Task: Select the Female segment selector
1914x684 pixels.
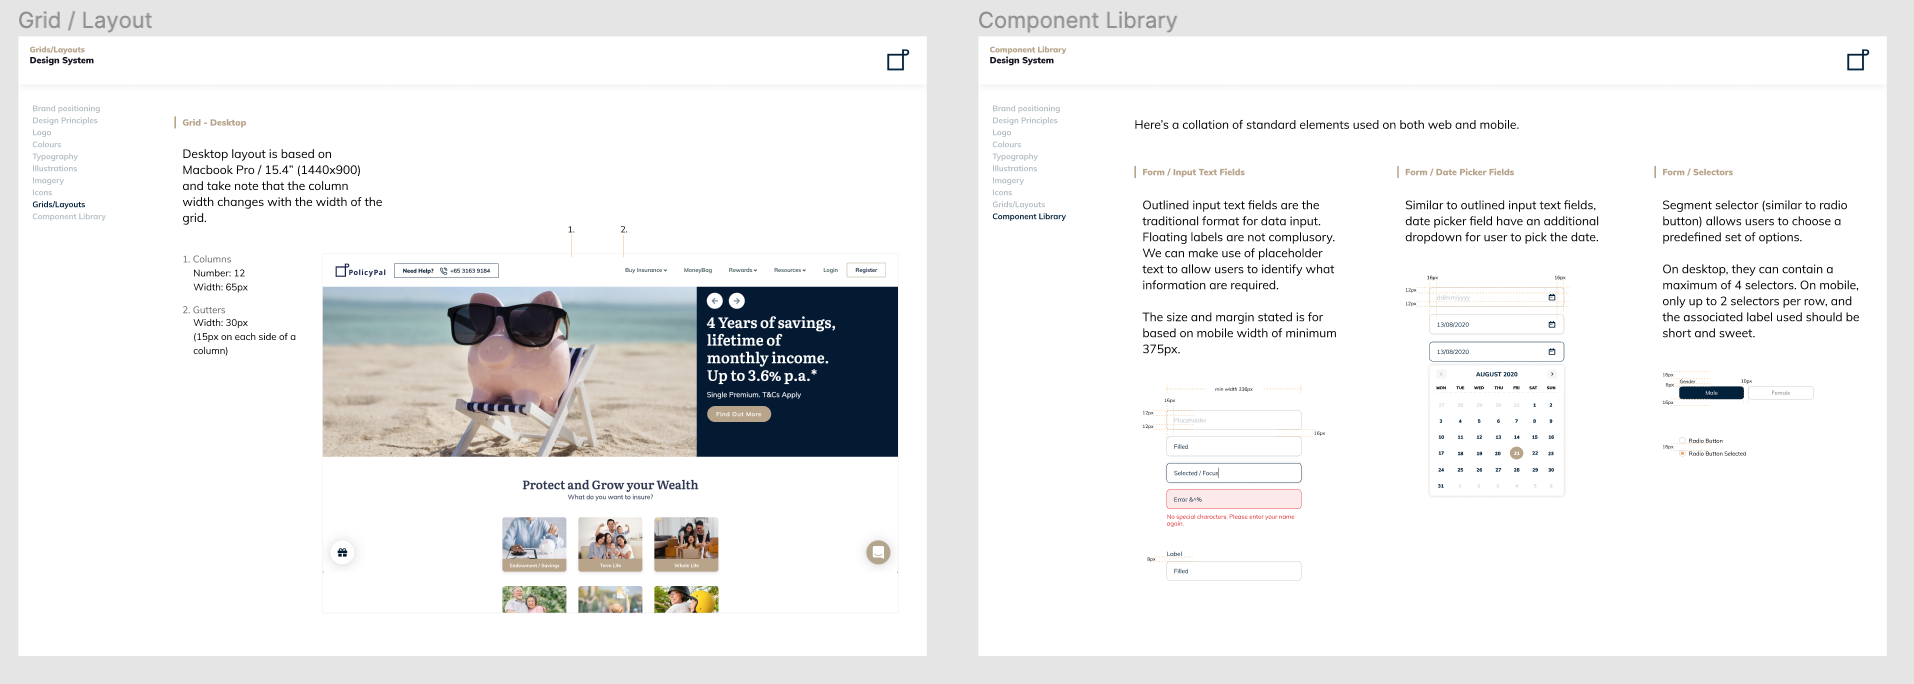Action: pos(1781,393)
